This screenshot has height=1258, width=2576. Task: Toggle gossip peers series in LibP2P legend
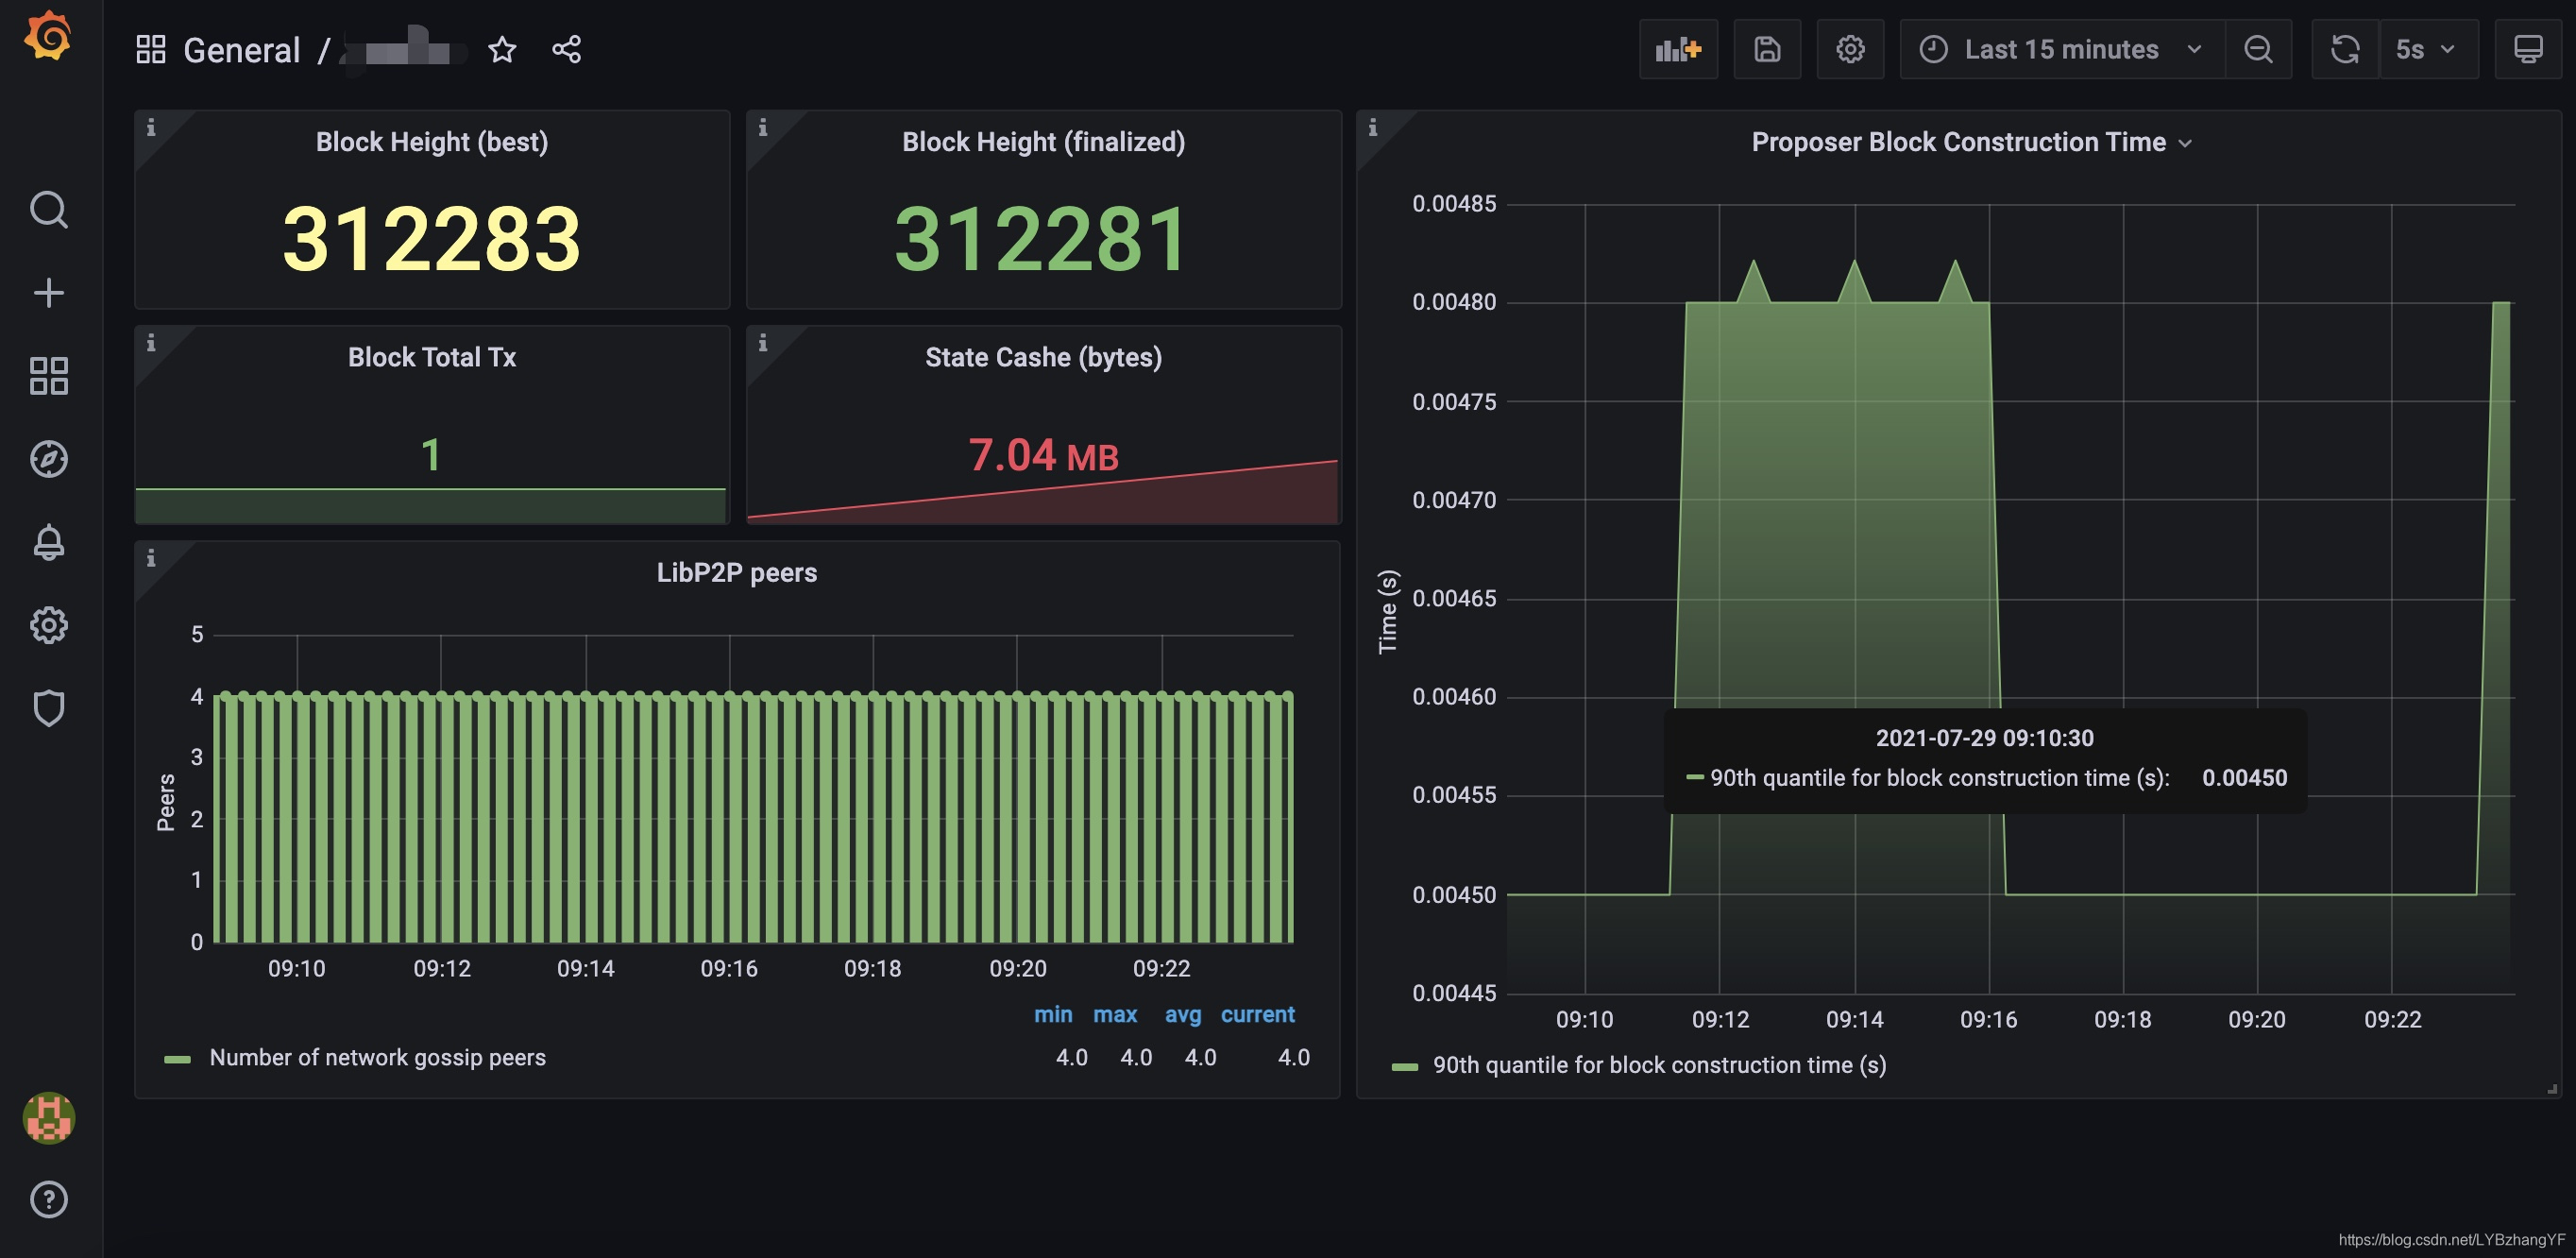coord(377,1057)
